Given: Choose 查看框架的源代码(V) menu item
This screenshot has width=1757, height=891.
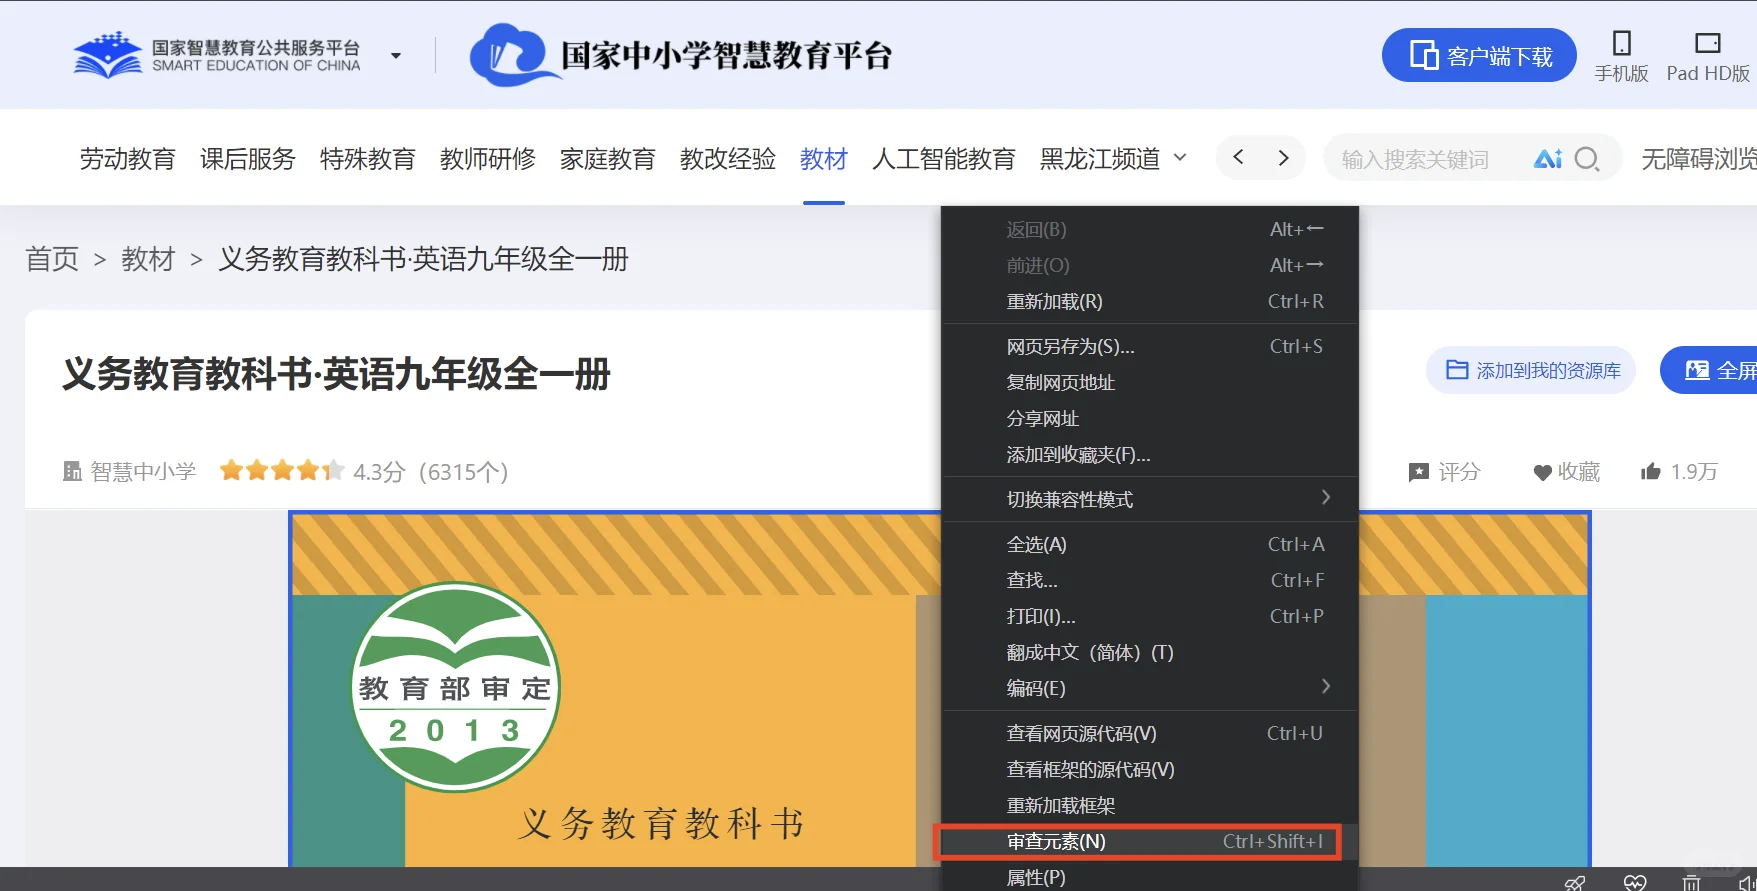Looking at the screenshot, I should pos(1150,769).
